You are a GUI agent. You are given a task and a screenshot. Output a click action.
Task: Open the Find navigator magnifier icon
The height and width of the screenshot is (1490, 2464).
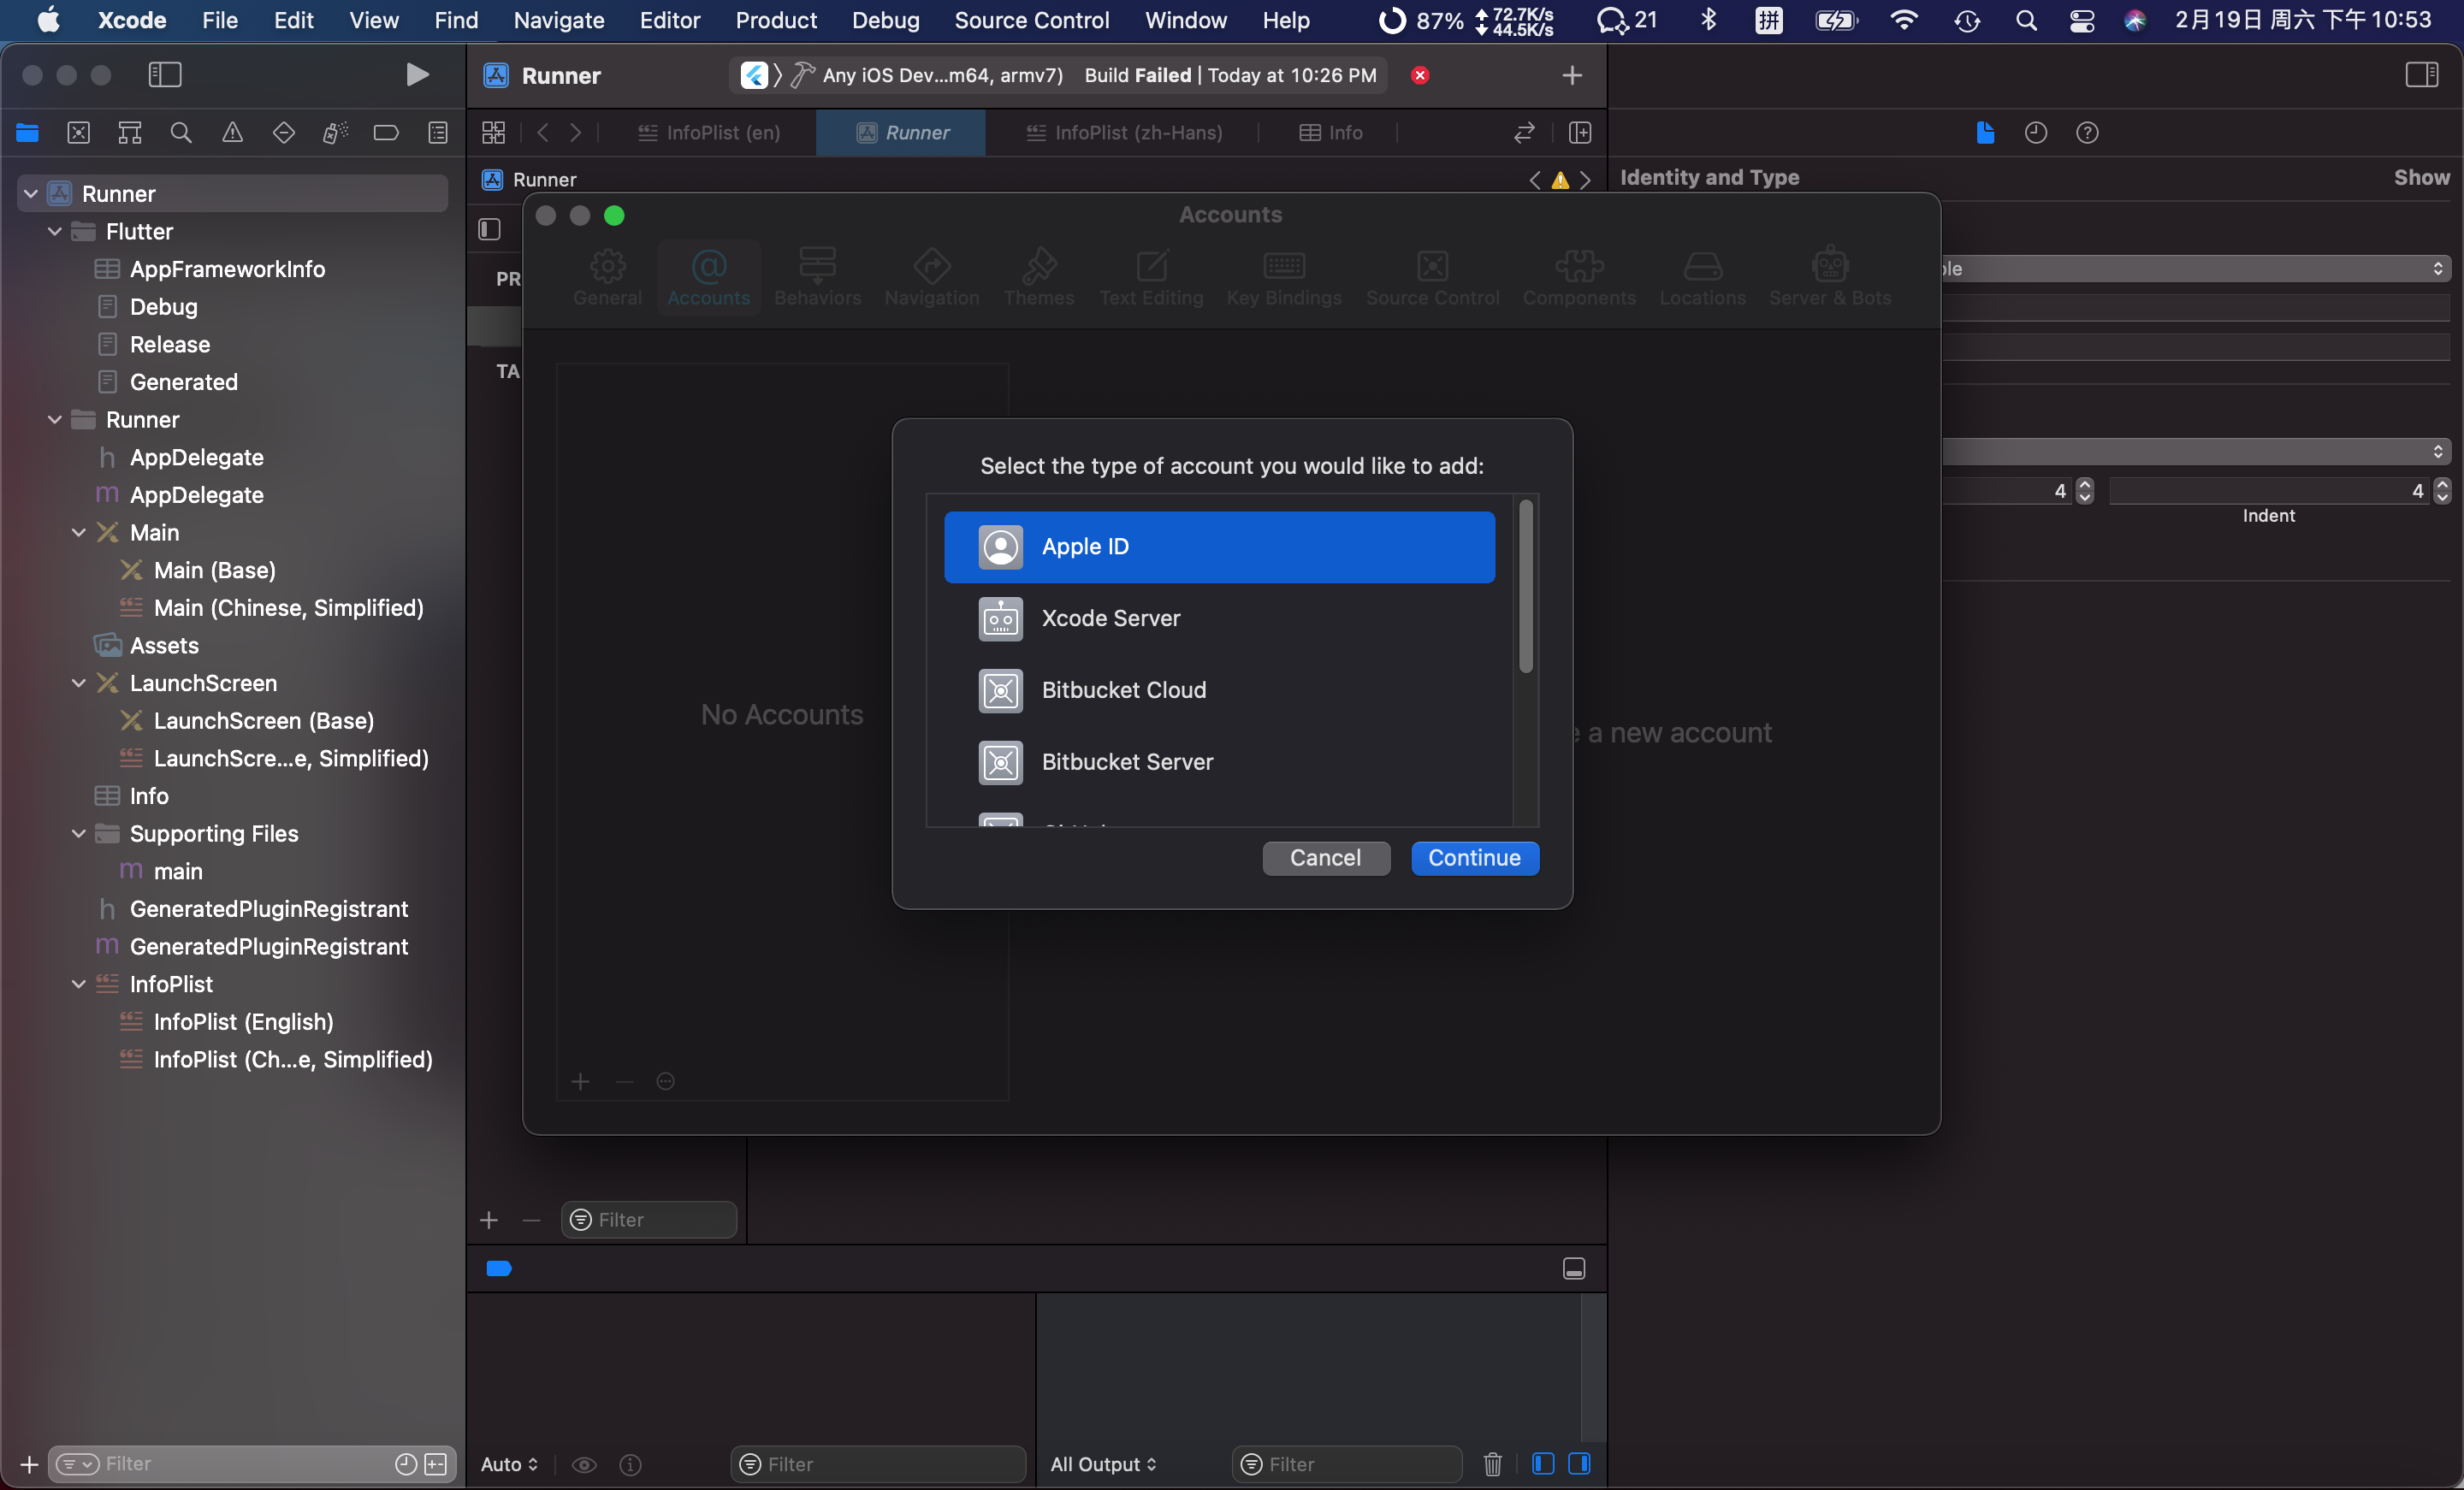tap(181, 132)
